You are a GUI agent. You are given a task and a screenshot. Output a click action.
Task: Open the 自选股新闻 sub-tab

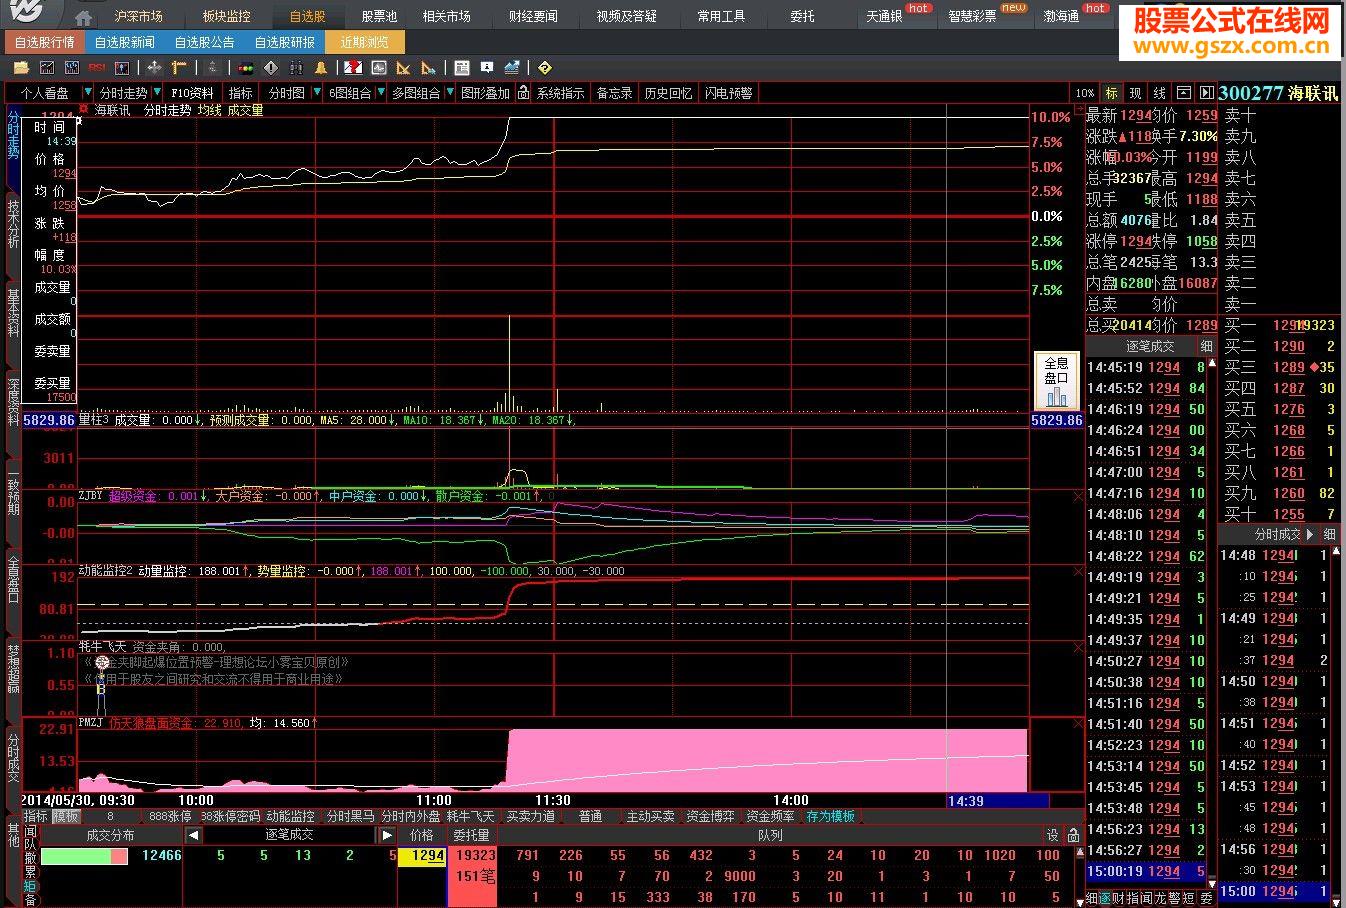(x=125, y=42)
